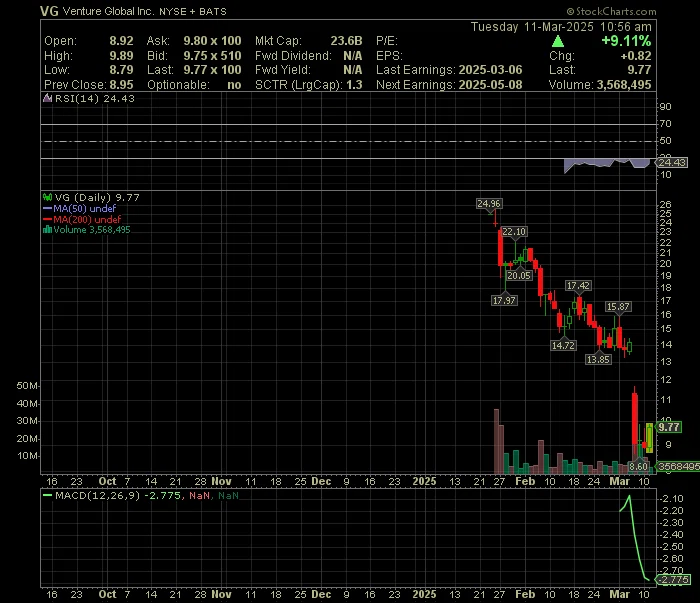Click the header Volume value 3,568,495
Screen dimensions: 700x603
[624, 85]
